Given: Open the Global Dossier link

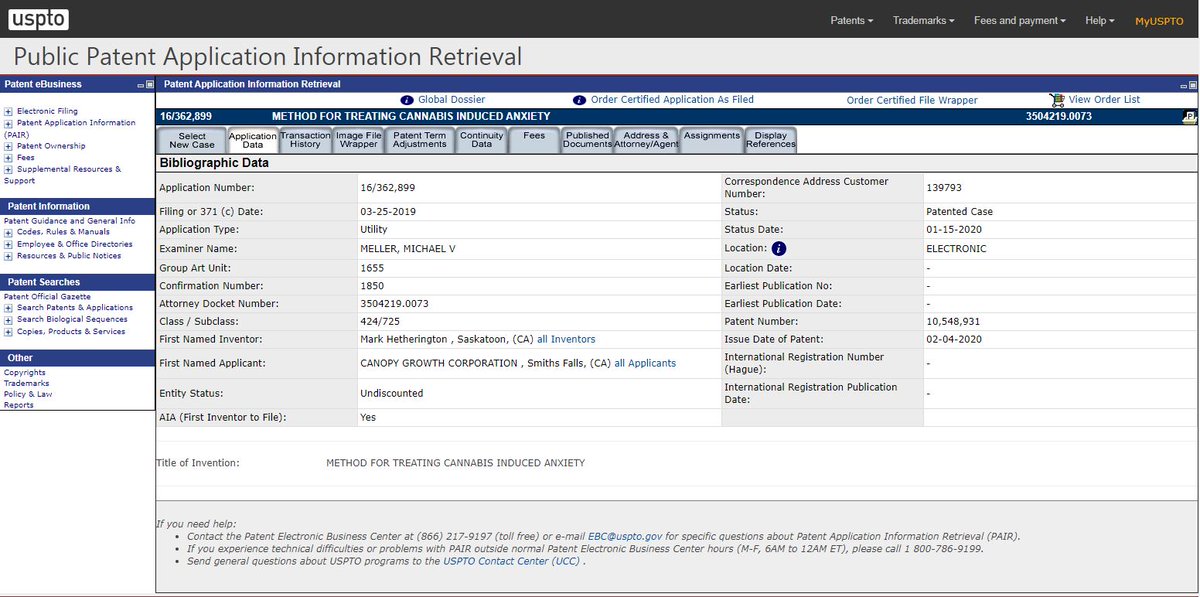Looking at the screenshot, I should [x=451, y=100].
